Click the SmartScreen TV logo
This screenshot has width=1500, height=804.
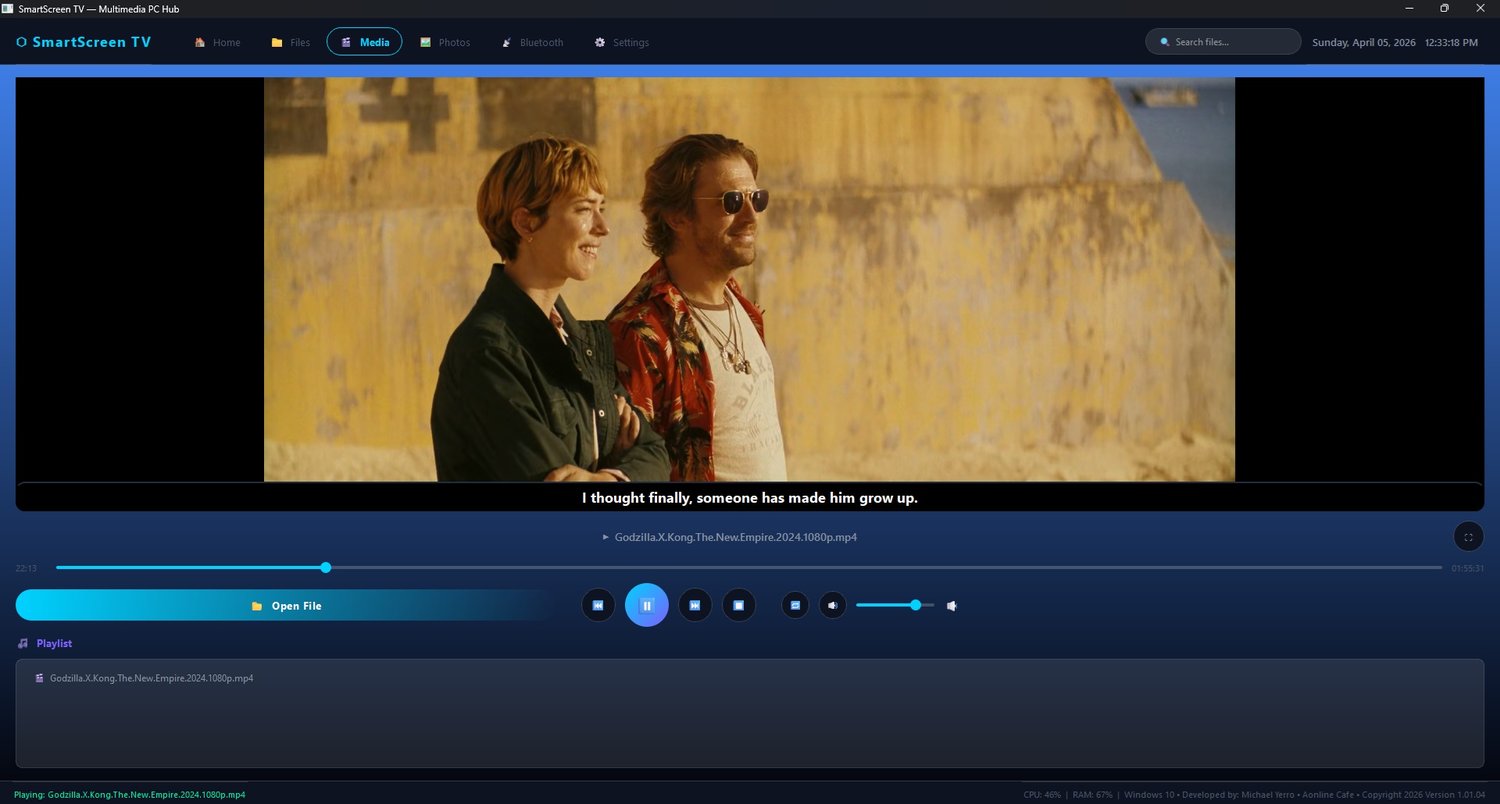point(84,42)
